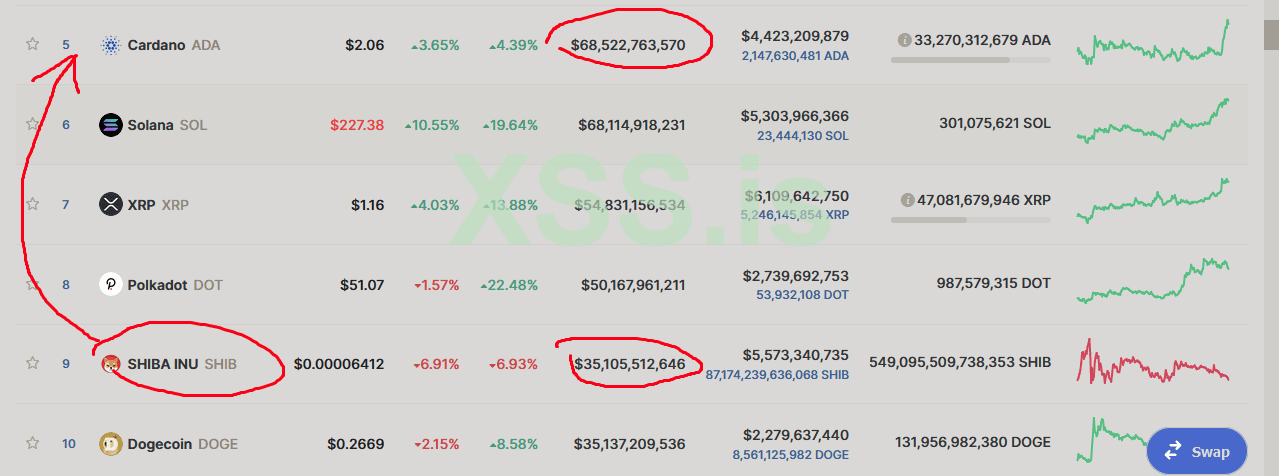
Task: Click info icon beside Cardano circulating supply
Action: click(904, 41)
